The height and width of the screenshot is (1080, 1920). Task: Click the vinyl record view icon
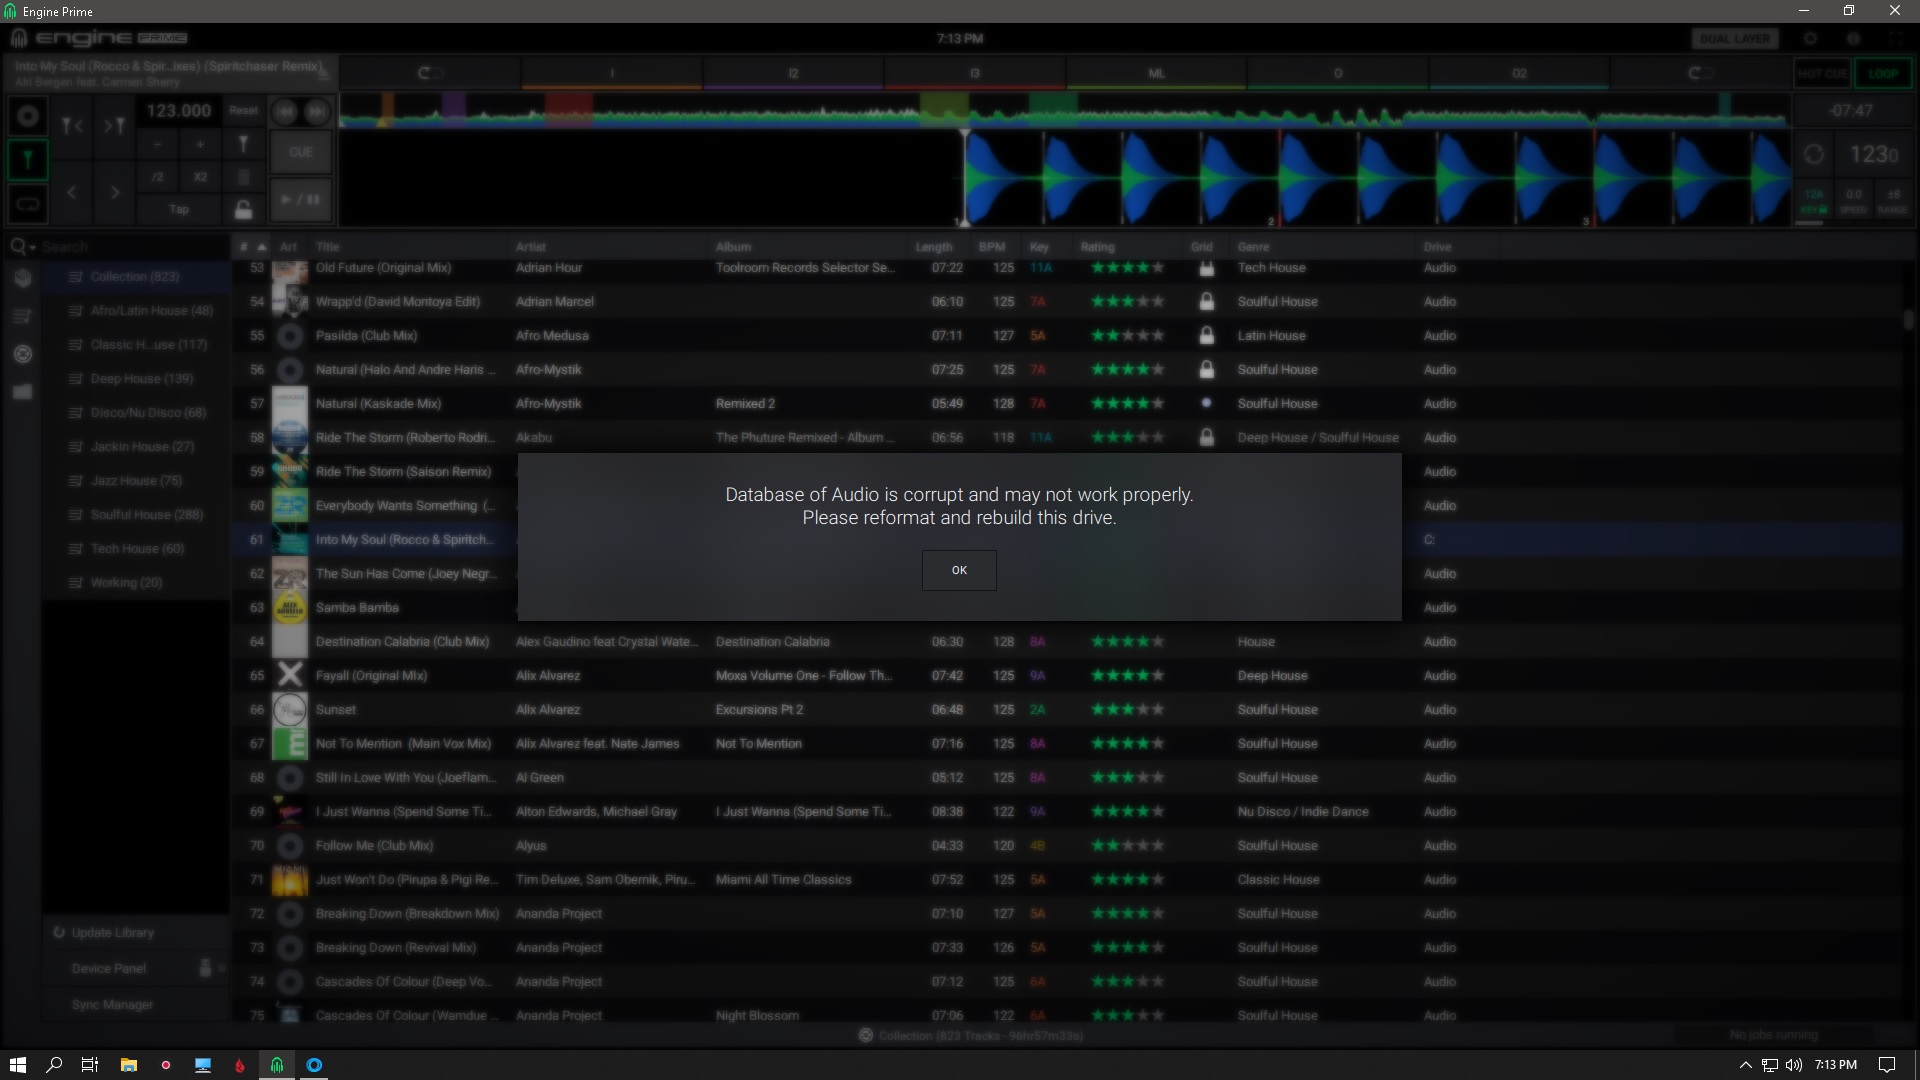[x=28, y=117]
